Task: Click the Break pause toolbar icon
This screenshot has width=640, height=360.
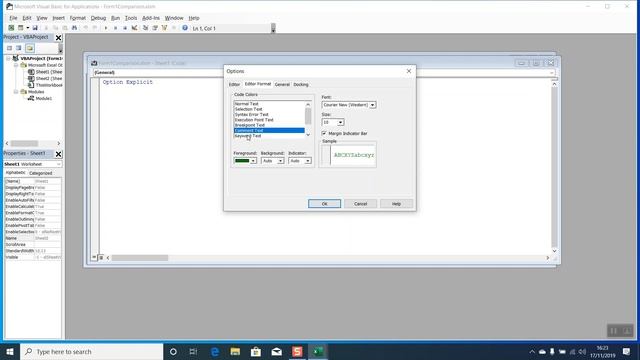Action: coord(116,28)
